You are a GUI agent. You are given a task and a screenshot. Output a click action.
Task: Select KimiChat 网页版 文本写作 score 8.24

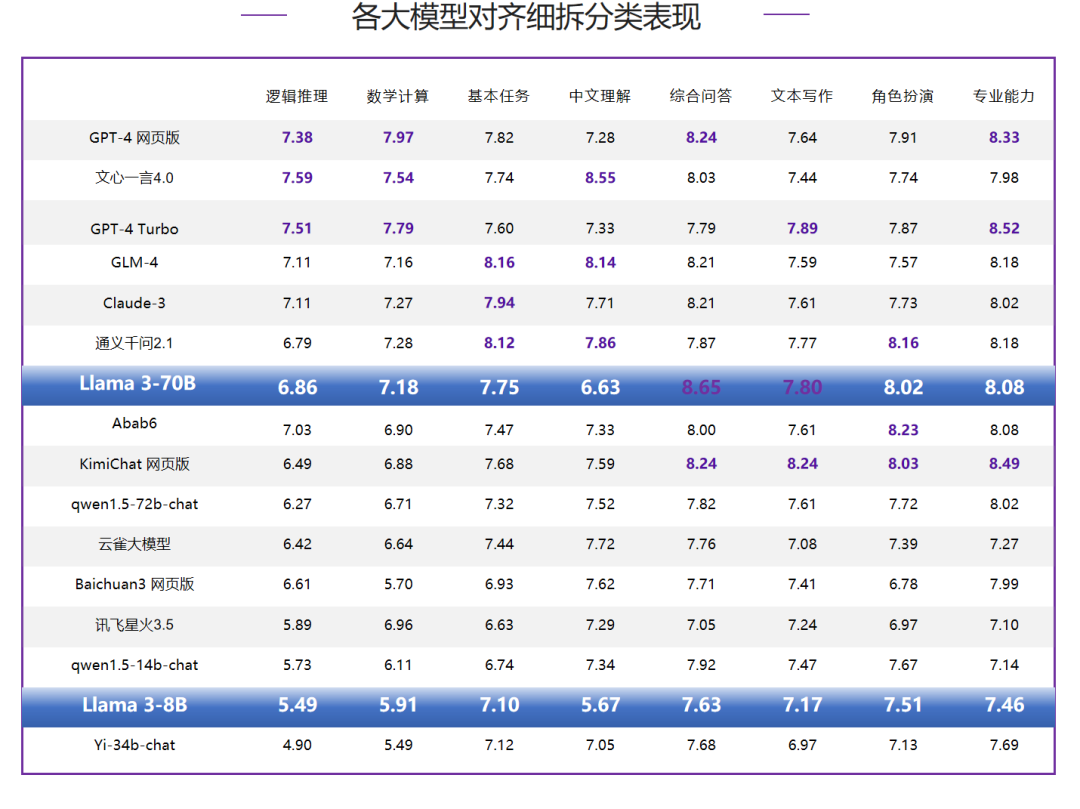coord(802,464)
